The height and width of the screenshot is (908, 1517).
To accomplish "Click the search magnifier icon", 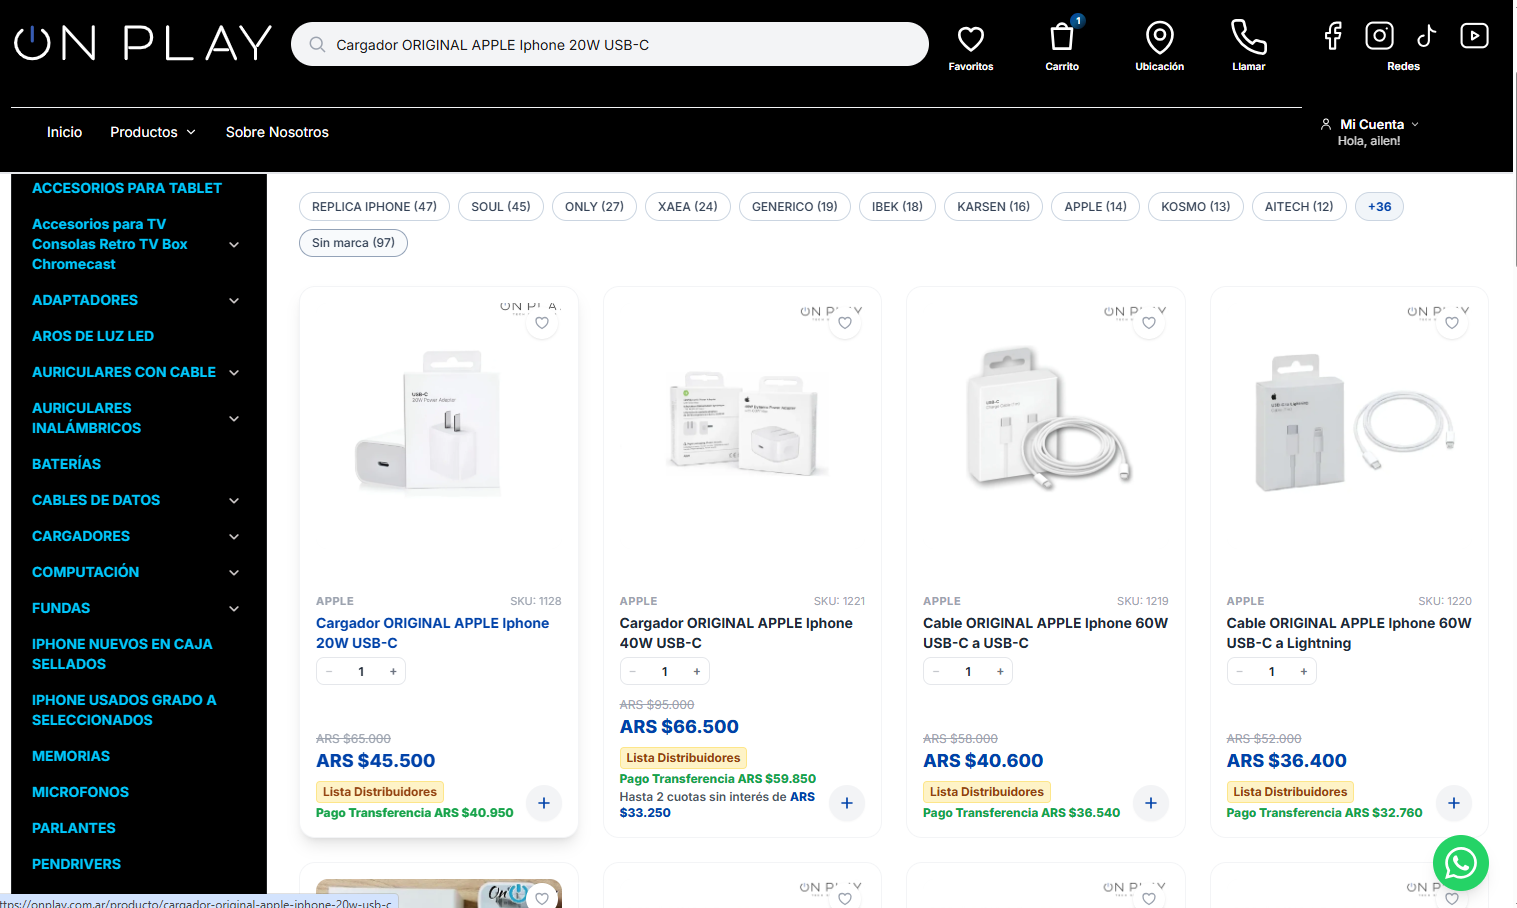I will 317,45.
